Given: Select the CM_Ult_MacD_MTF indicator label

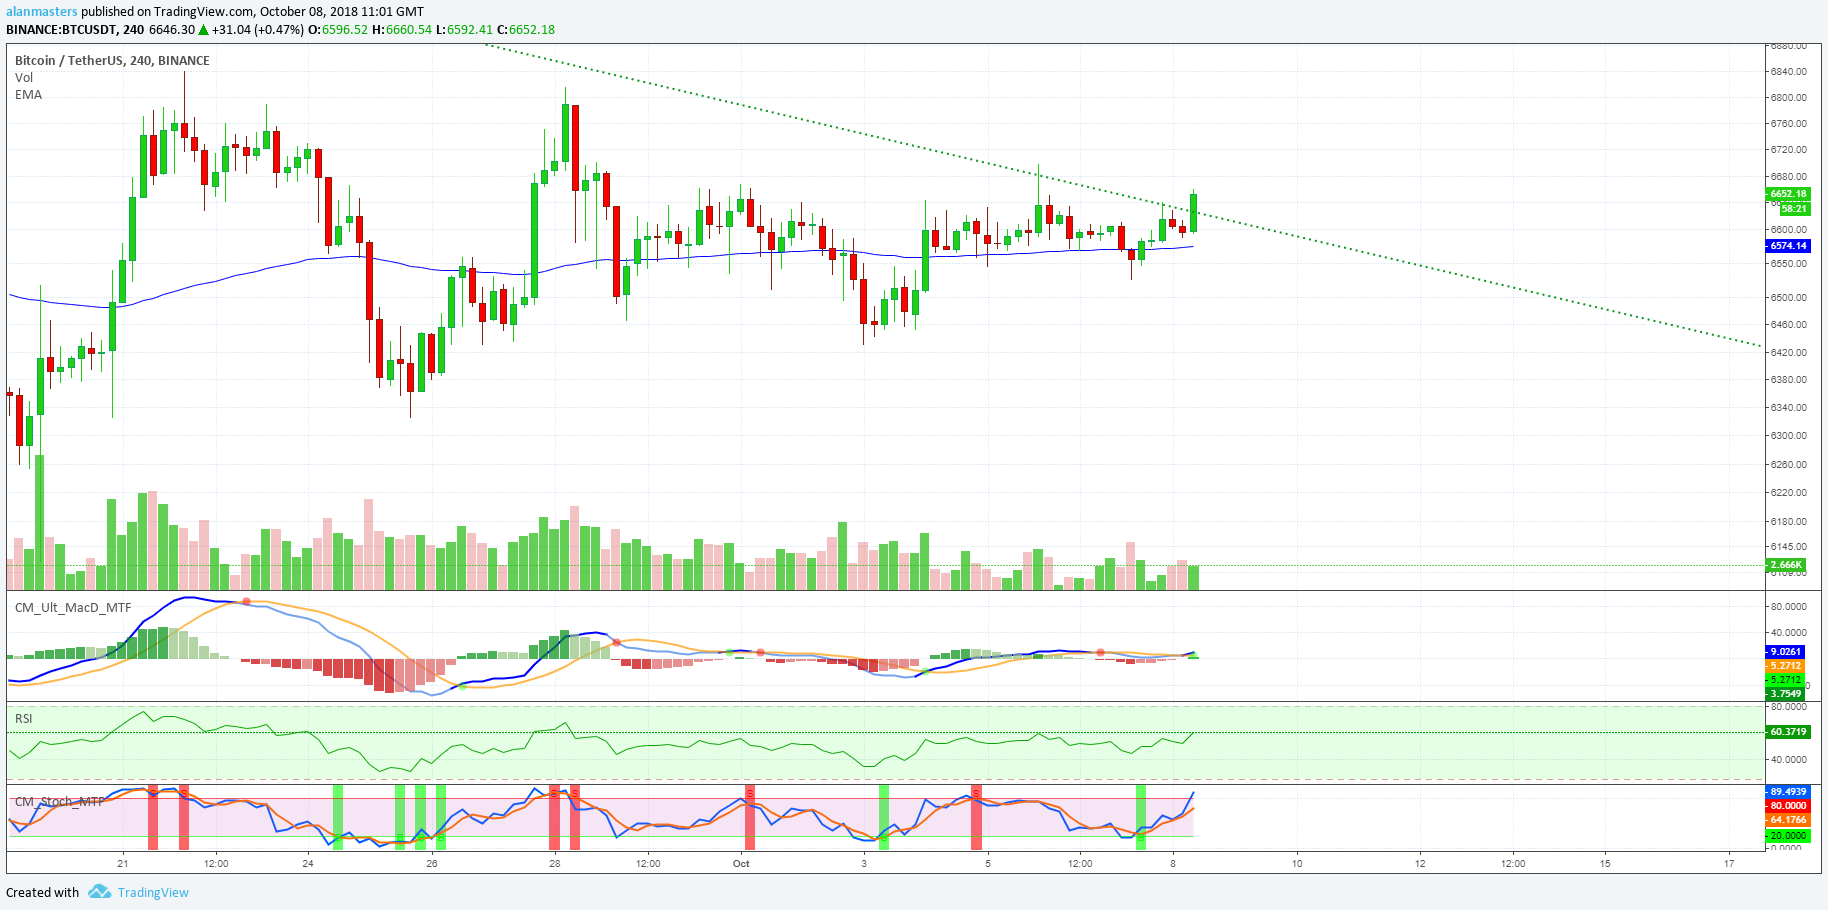Looking at the screenshot, I should 73,607.
